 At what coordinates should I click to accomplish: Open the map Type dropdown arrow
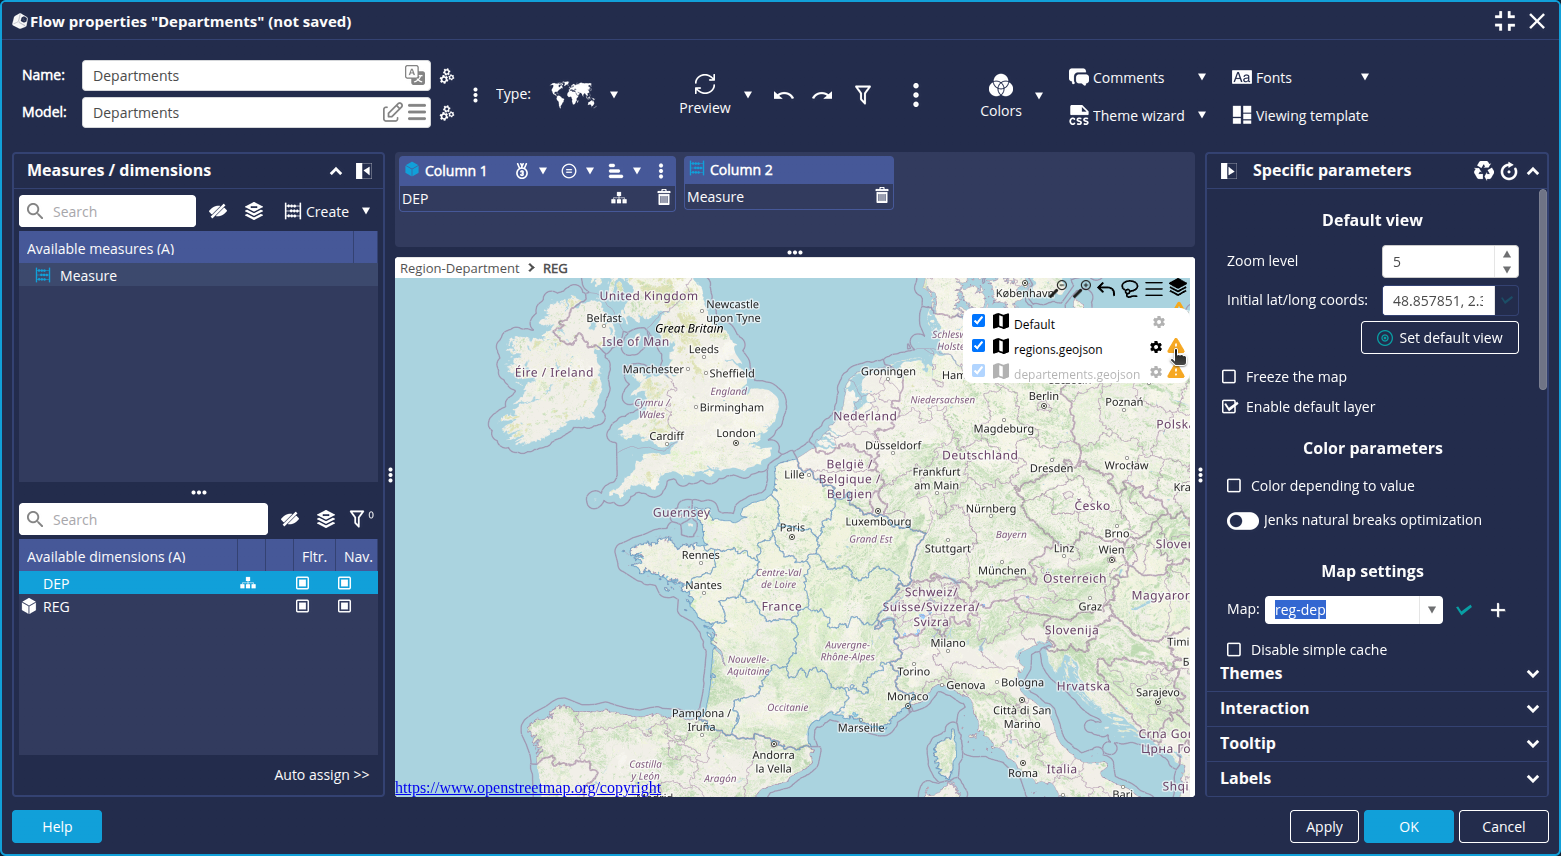click(x=614, y=95)
